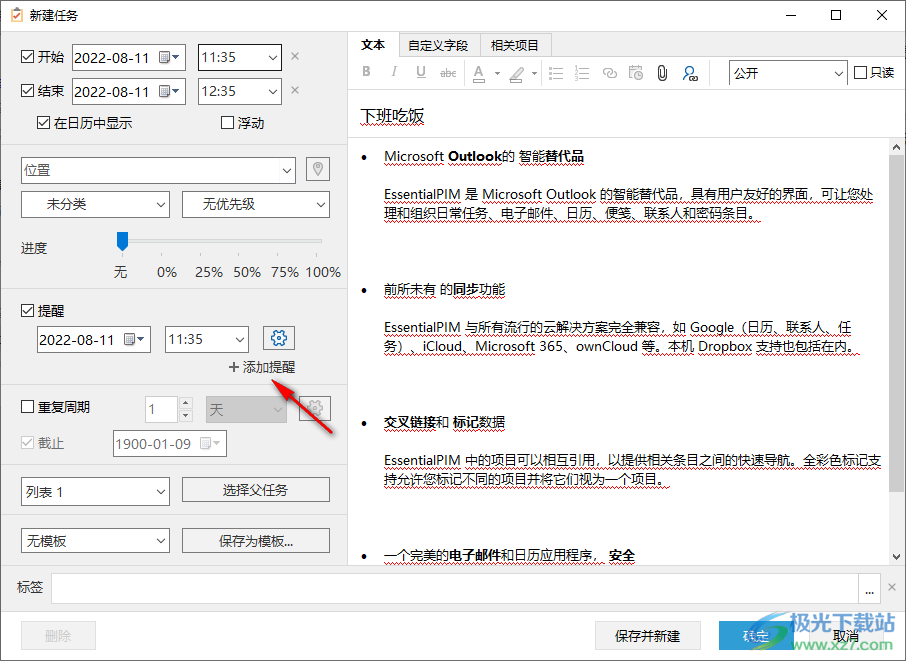The width and height of the screenshot is (906, 661).
Task: Click into the 标签 tags input field
Action: click(x=455, y=589)
